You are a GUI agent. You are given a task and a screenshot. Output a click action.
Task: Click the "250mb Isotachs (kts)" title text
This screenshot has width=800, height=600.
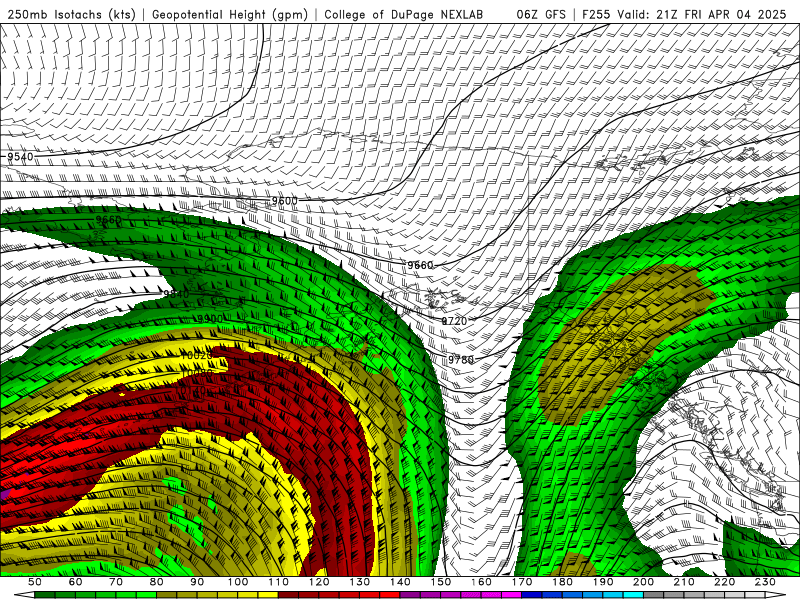tap(71, 14)
